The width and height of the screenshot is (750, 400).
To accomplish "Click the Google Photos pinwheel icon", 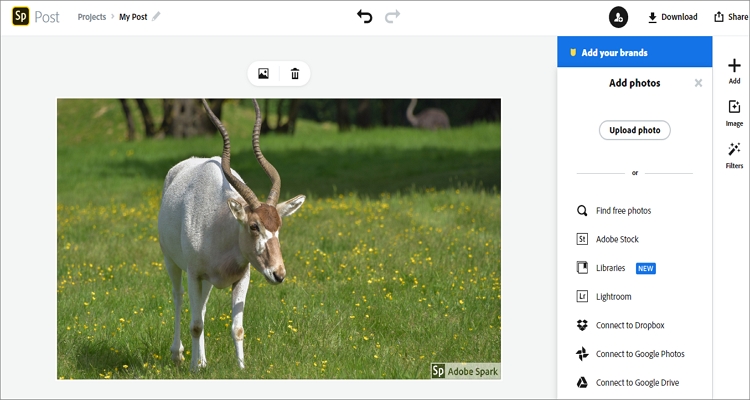I will tap(582, 354).
